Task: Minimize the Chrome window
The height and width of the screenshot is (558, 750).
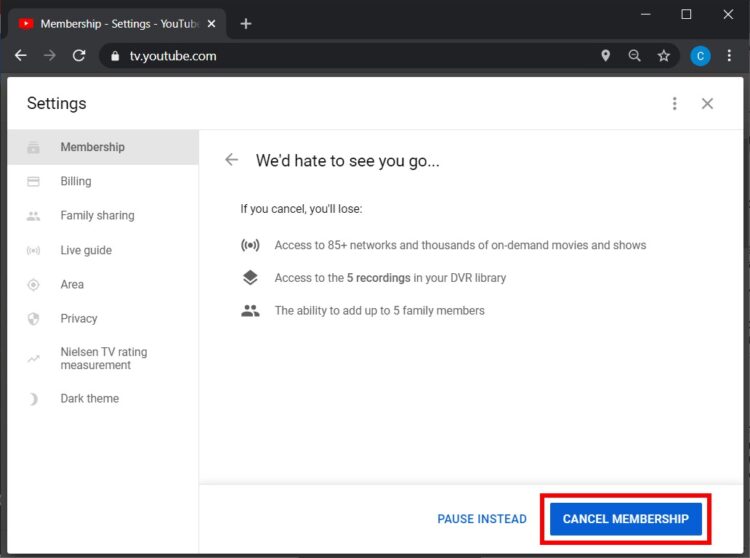Action: 645,14
